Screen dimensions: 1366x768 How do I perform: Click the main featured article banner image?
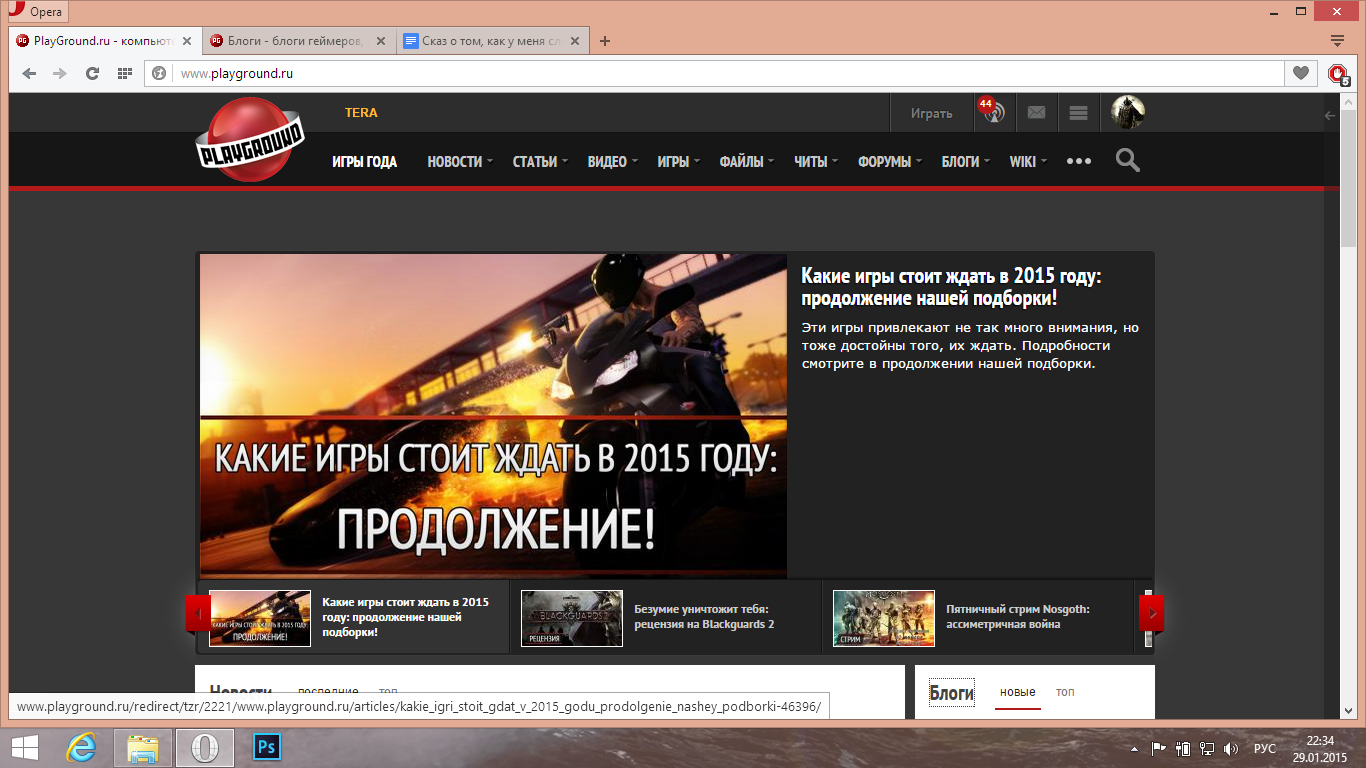coord(493,416)
